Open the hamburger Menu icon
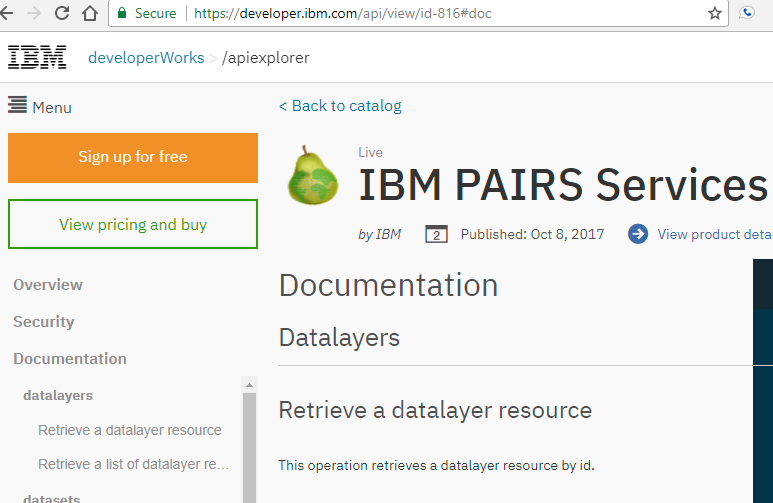The image size is (773, 503). (x=17, y=105)
